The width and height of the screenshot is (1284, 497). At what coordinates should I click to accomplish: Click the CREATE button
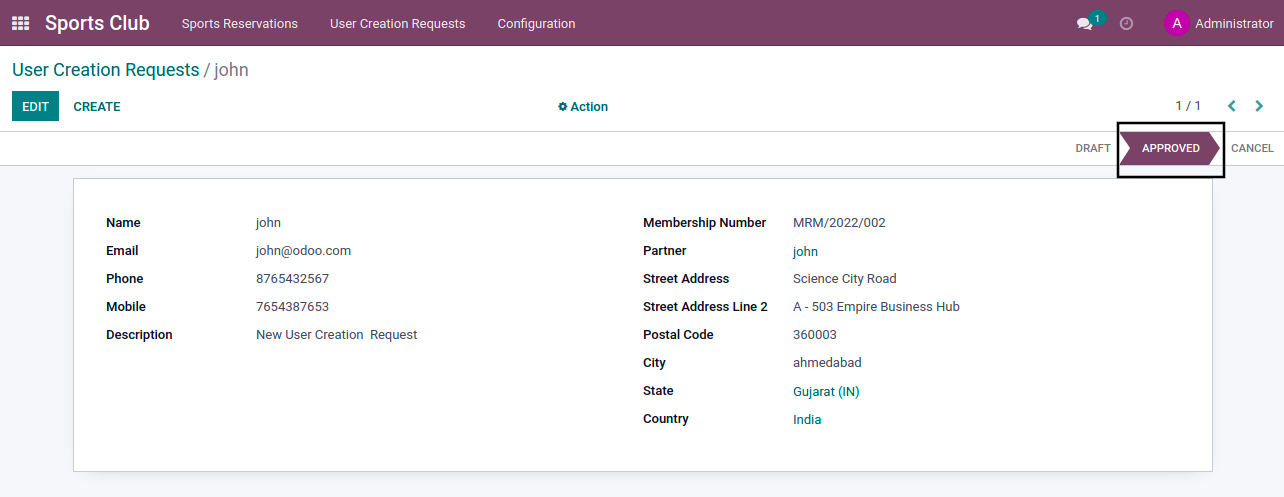pos(97,107)
